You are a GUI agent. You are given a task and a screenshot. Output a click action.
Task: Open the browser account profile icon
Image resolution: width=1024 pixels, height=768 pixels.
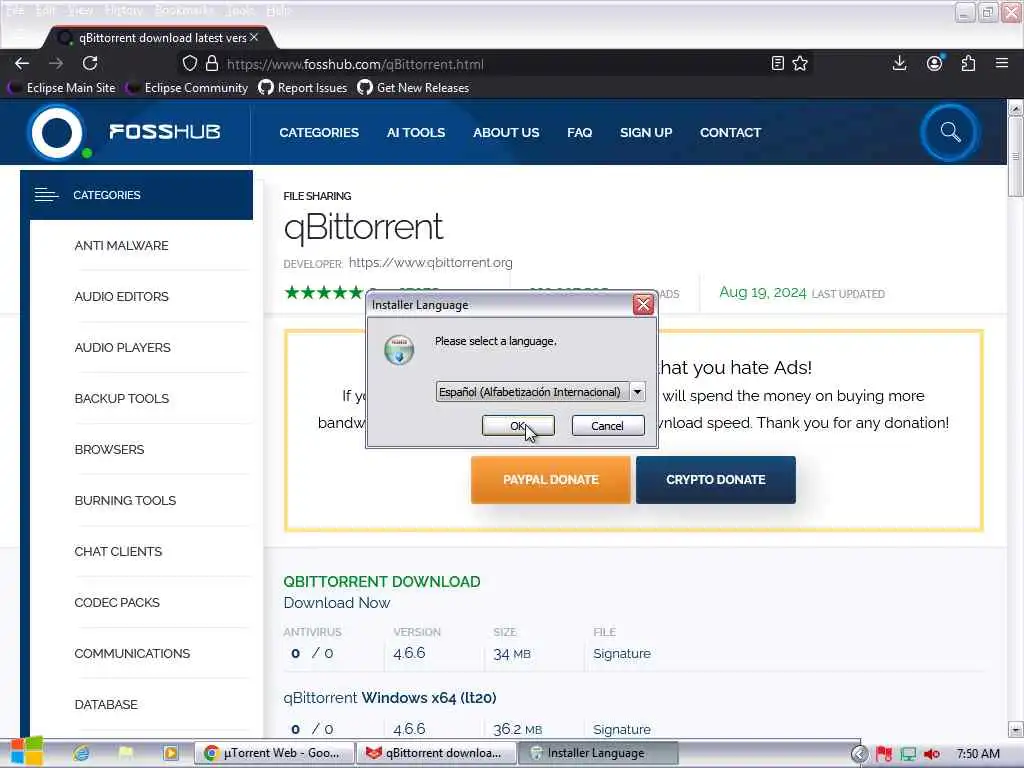[x=935, y=63]
